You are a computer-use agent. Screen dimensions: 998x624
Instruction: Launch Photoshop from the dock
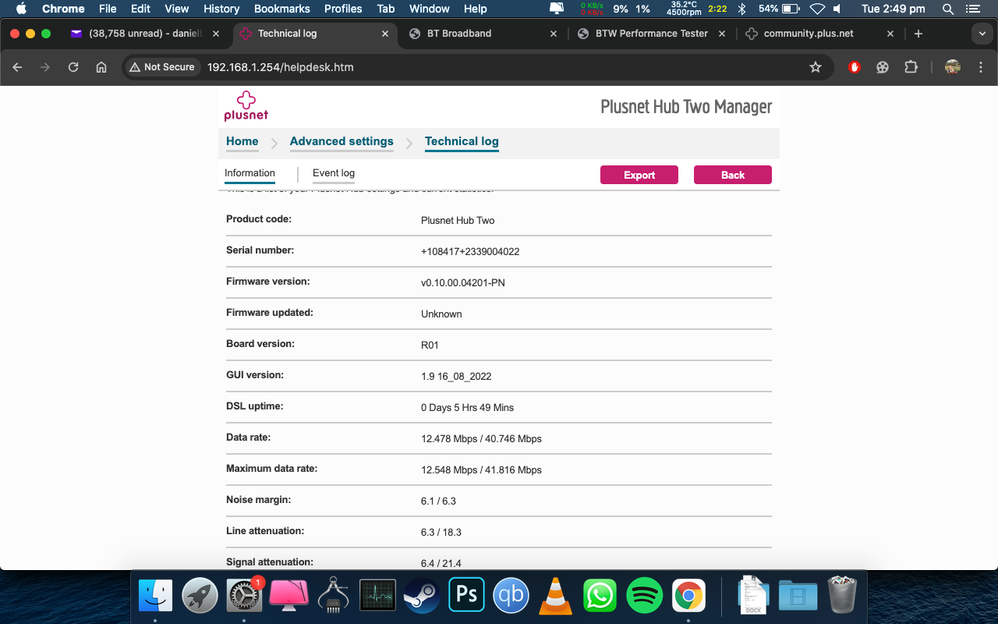click(x=466, y=595)
